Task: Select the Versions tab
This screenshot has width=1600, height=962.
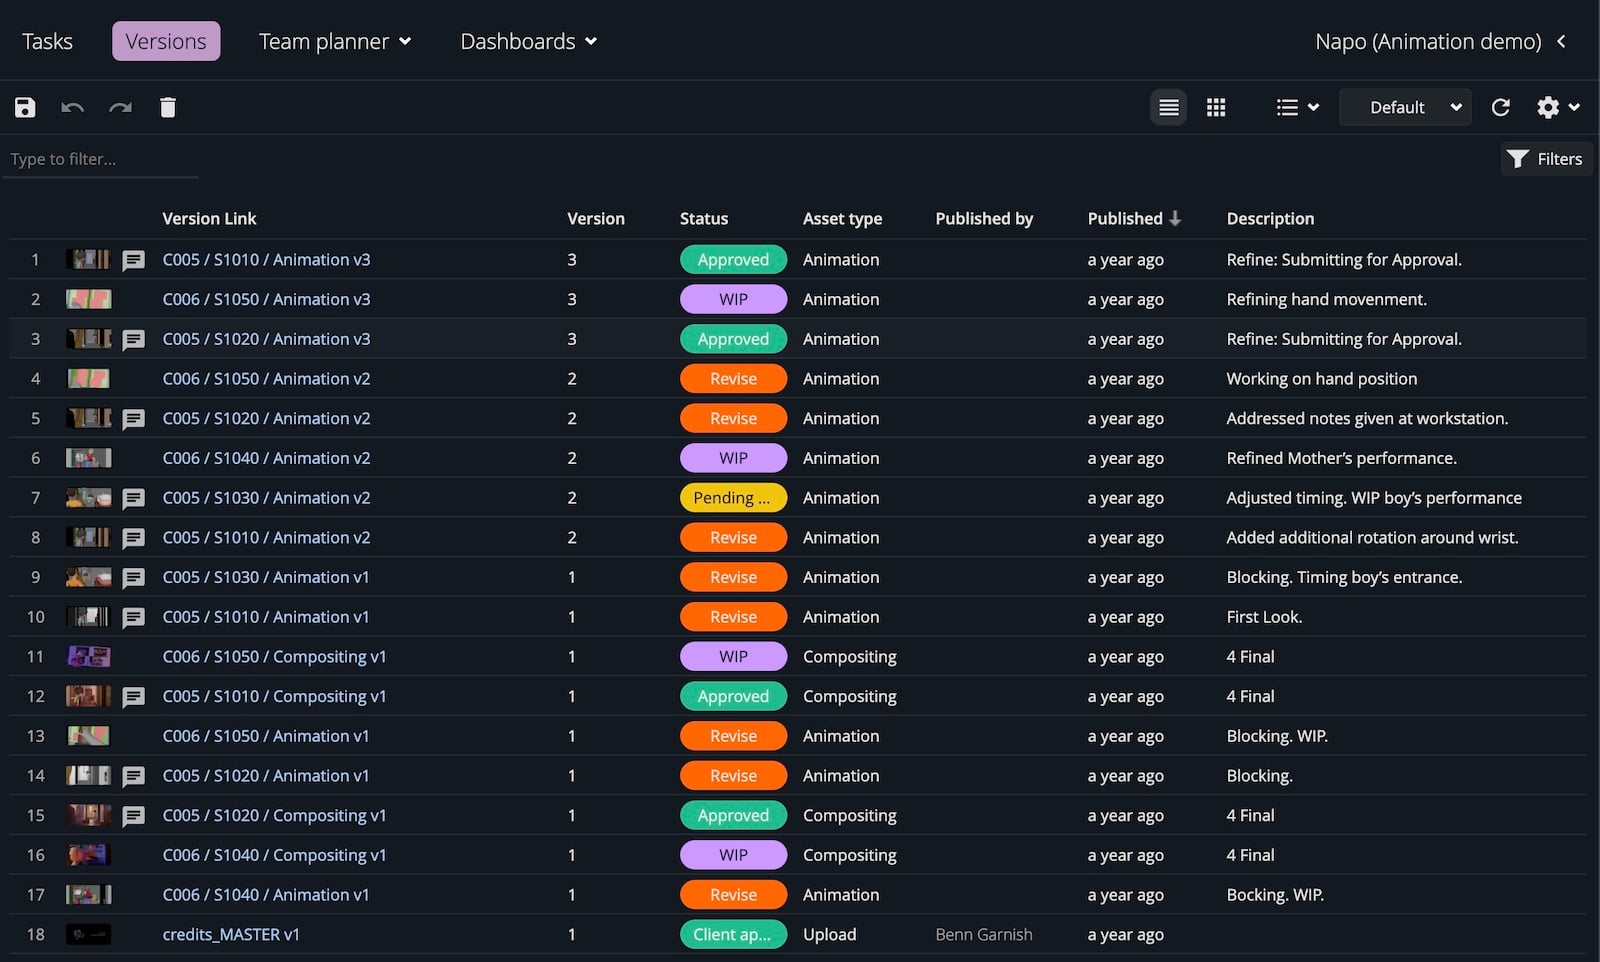Action: (x=165, y=41)
